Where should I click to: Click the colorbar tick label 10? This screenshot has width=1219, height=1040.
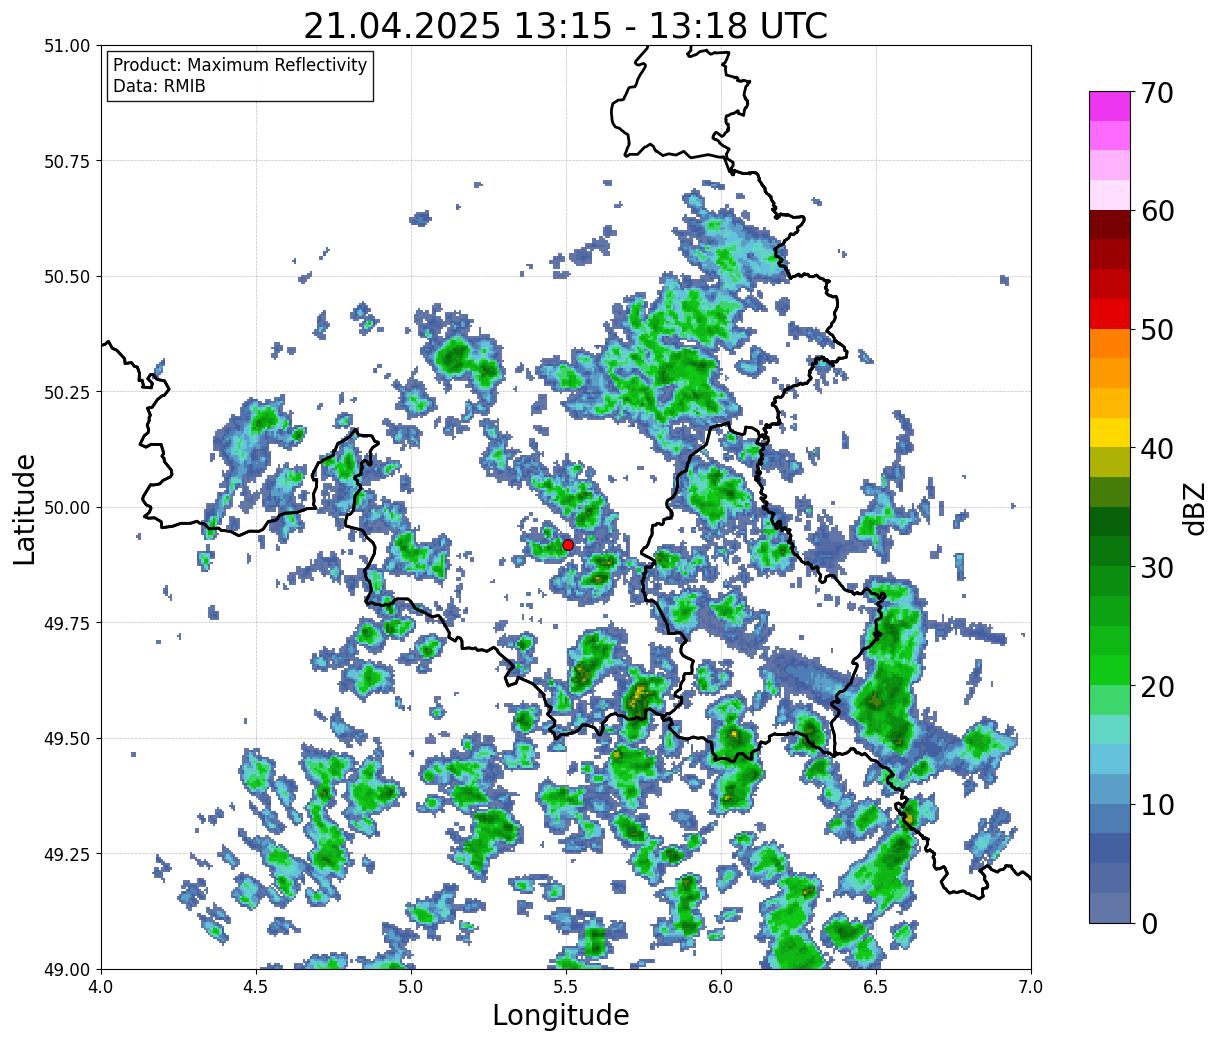click(x=1157, y=804)
